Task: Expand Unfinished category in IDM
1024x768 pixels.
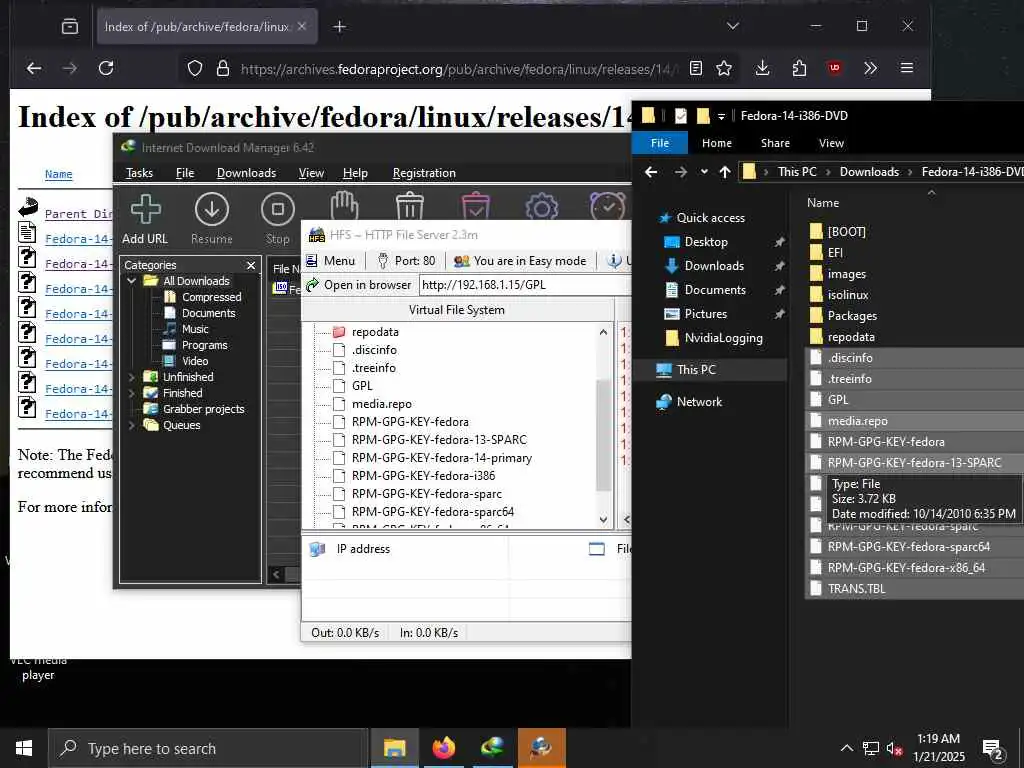Action: tap(132, 377)
